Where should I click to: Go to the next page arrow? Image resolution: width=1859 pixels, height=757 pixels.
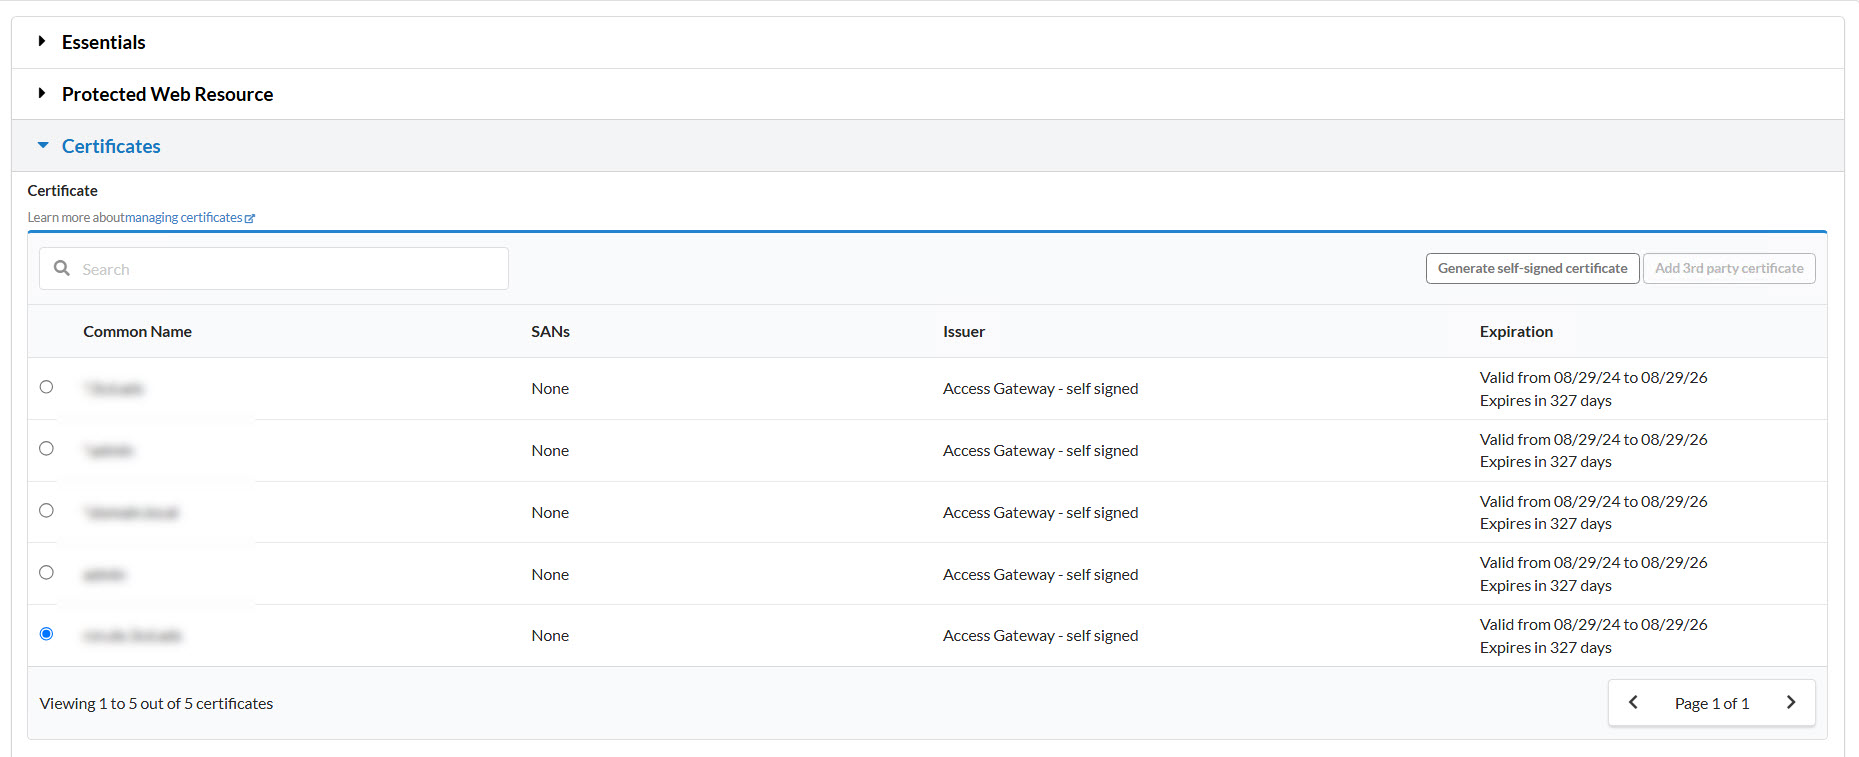[x=1790, y=703]
